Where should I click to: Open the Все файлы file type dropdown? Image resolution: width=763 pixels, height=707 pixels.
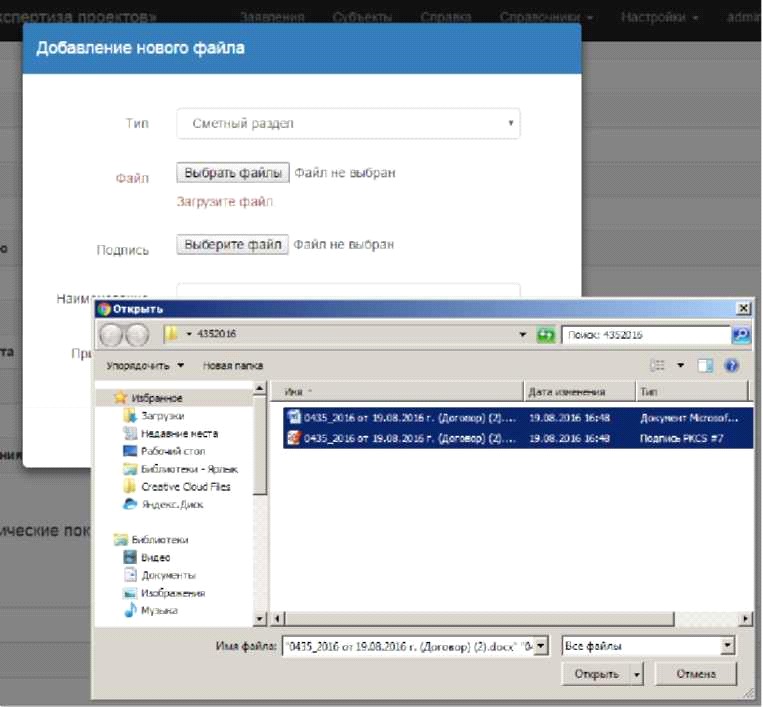coord(648,646)
